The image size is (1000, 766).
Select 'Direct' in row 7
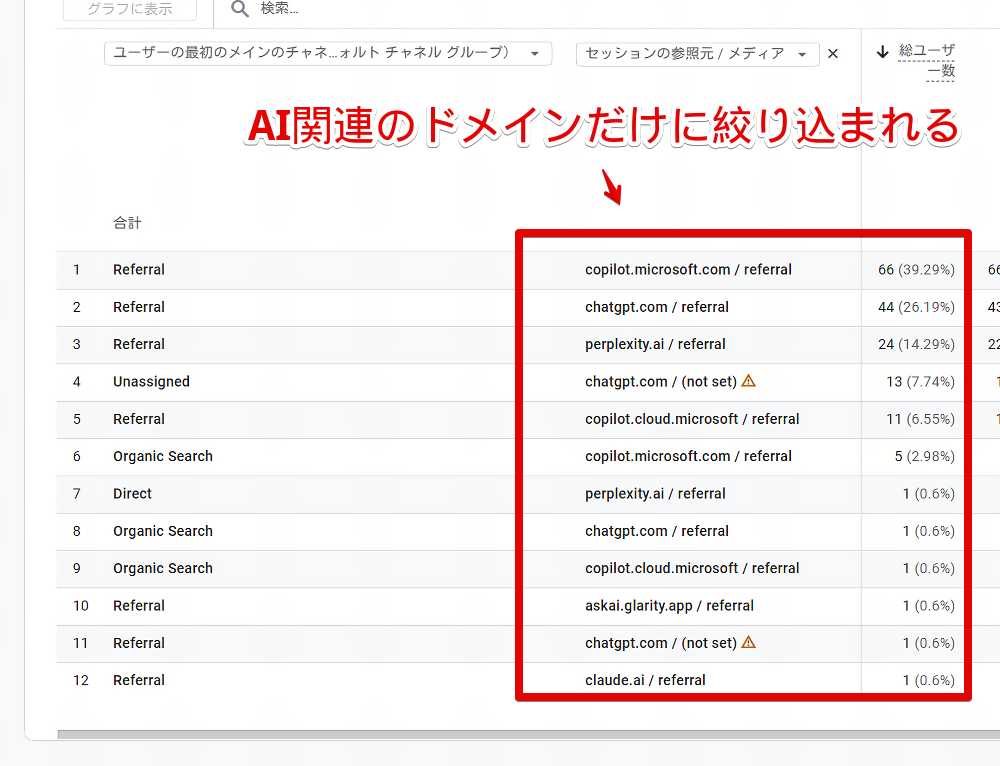pos(132,494)
